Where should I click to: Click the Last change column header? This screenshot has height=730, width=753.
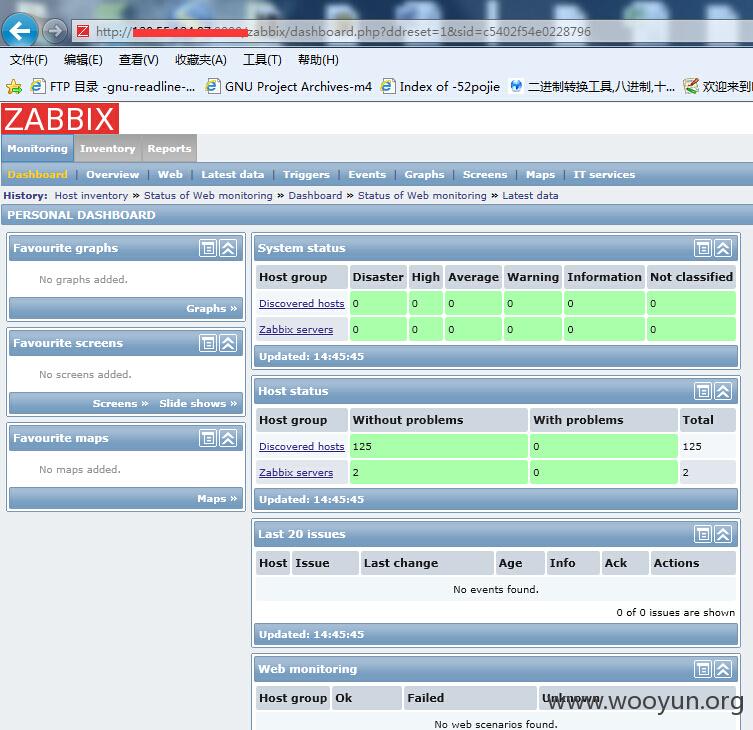[x=427, y=563]
